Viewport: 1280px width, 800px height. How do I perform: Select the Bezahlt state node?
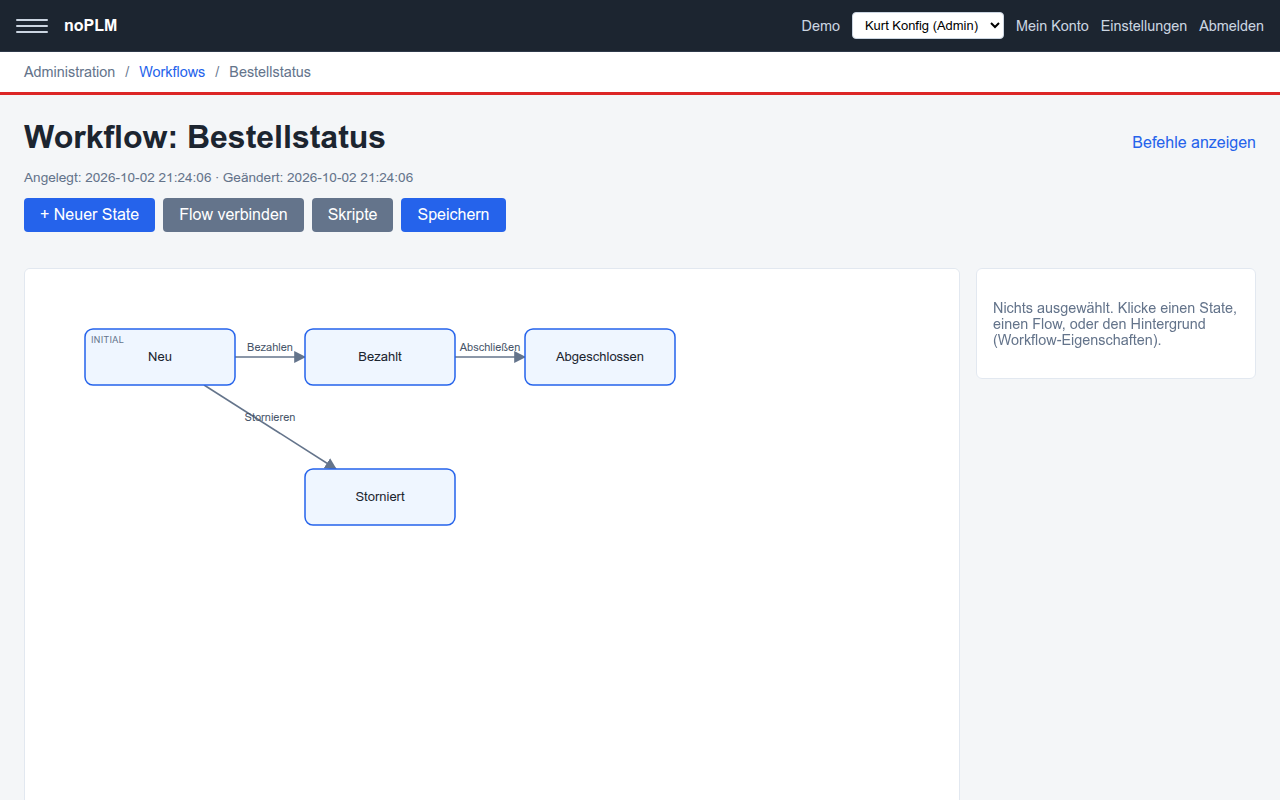coord(380,357)
